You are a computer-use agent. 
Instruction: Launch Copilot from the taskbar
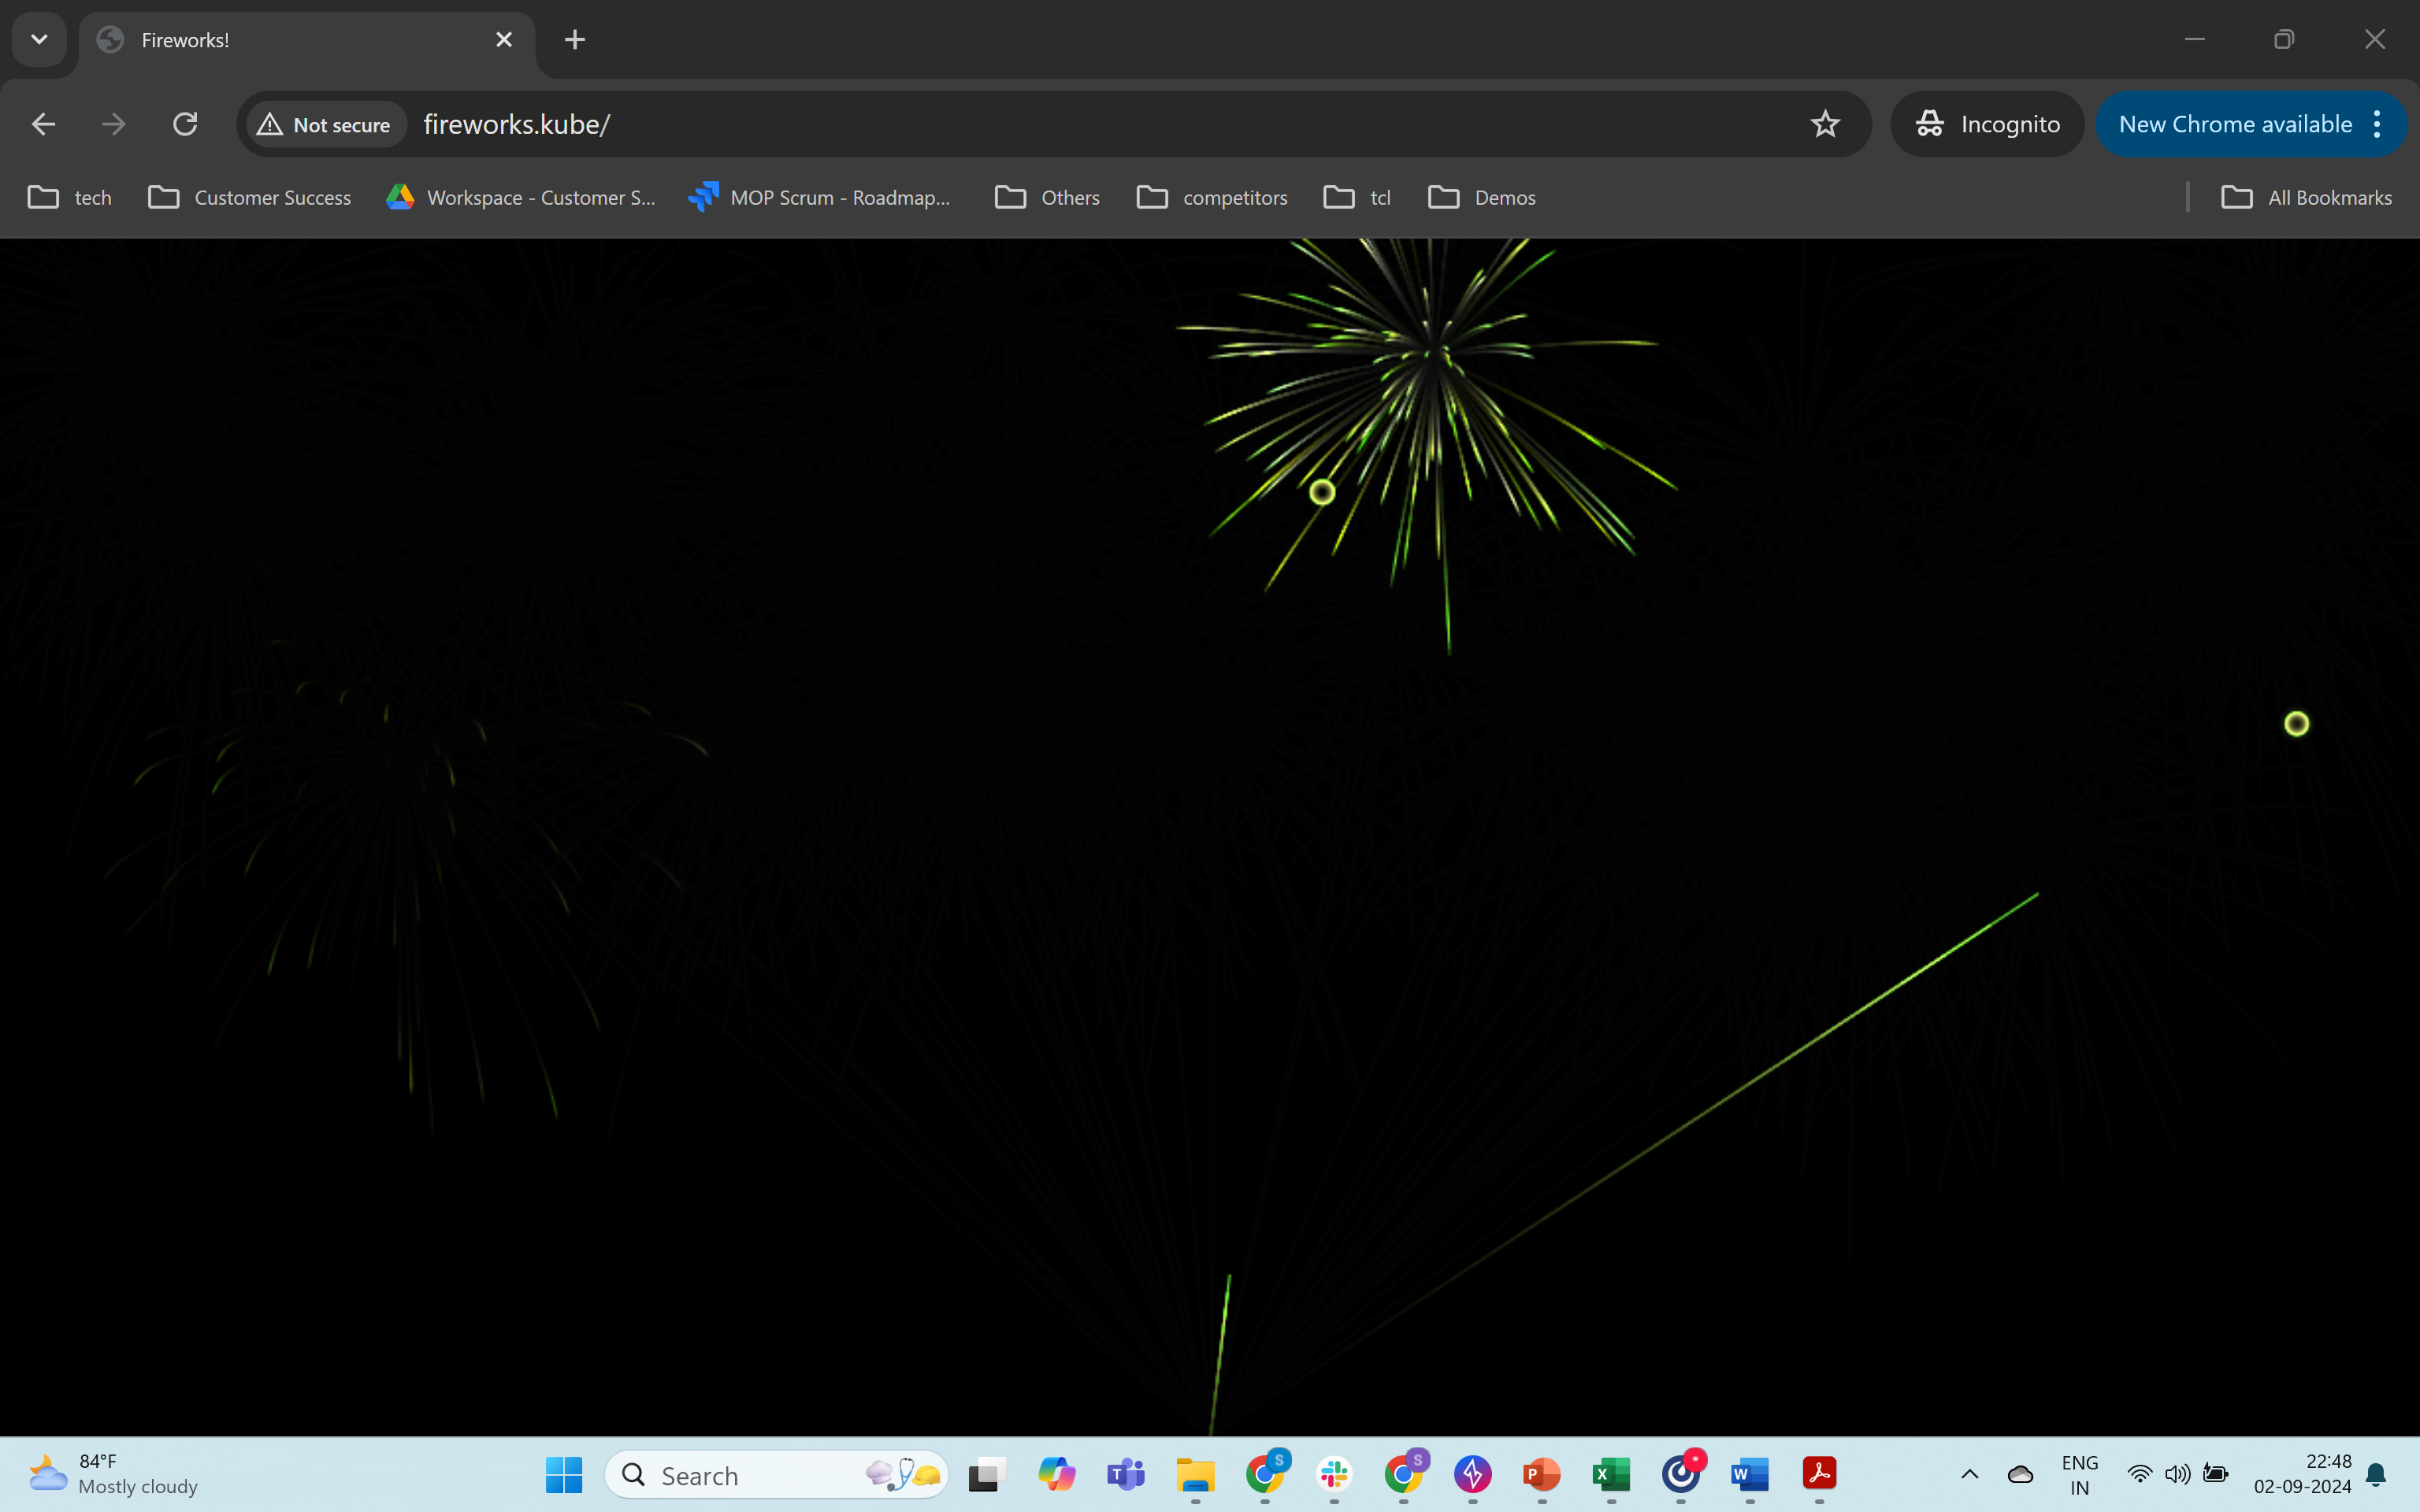[x=1056, y=1474]
